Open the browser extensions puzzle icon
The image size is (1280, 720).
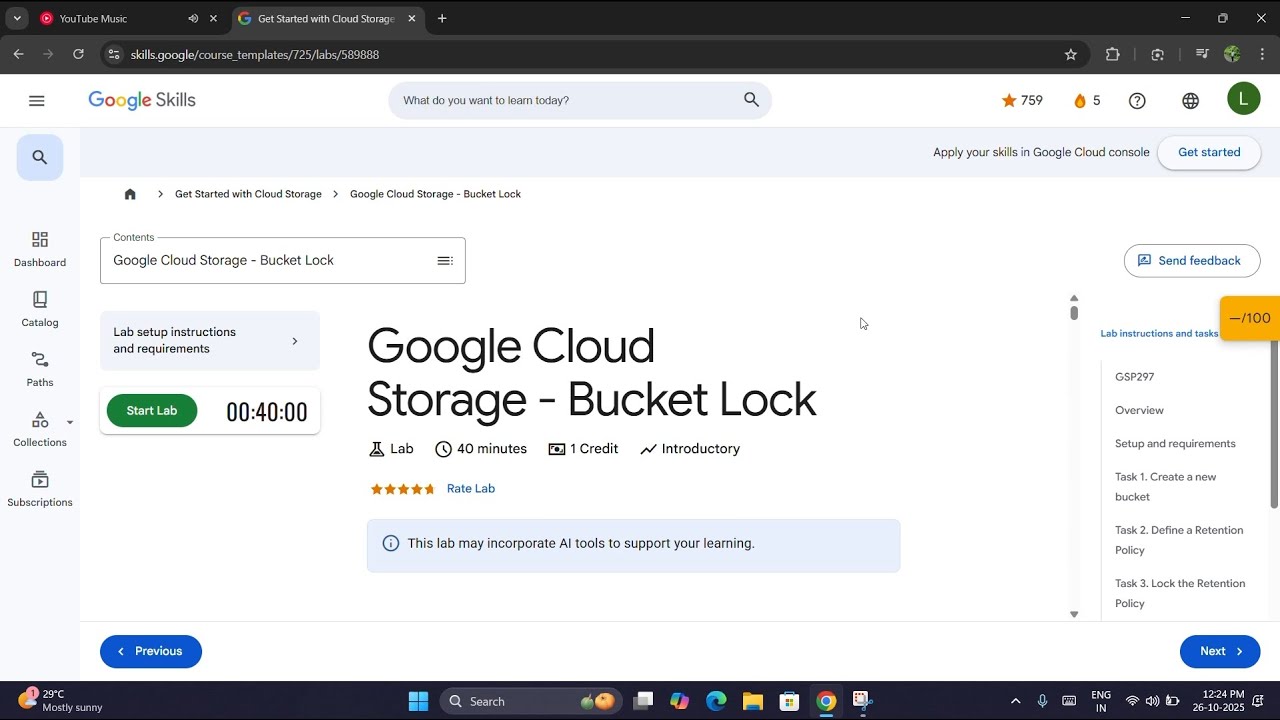click(1113, 54)
